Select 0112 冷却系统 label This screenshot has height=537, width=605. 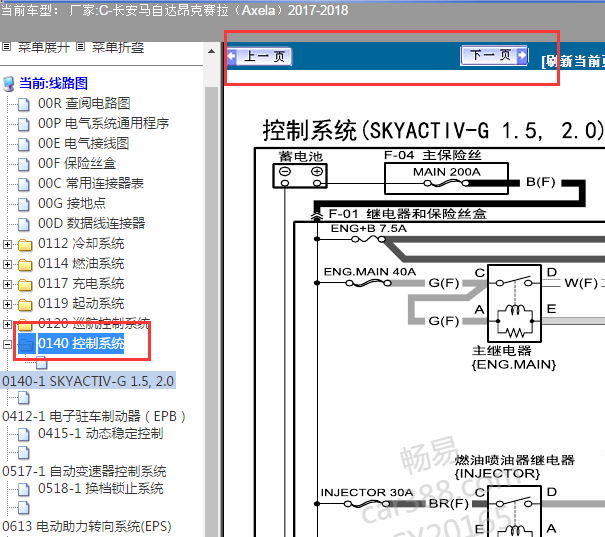[81, 243]
